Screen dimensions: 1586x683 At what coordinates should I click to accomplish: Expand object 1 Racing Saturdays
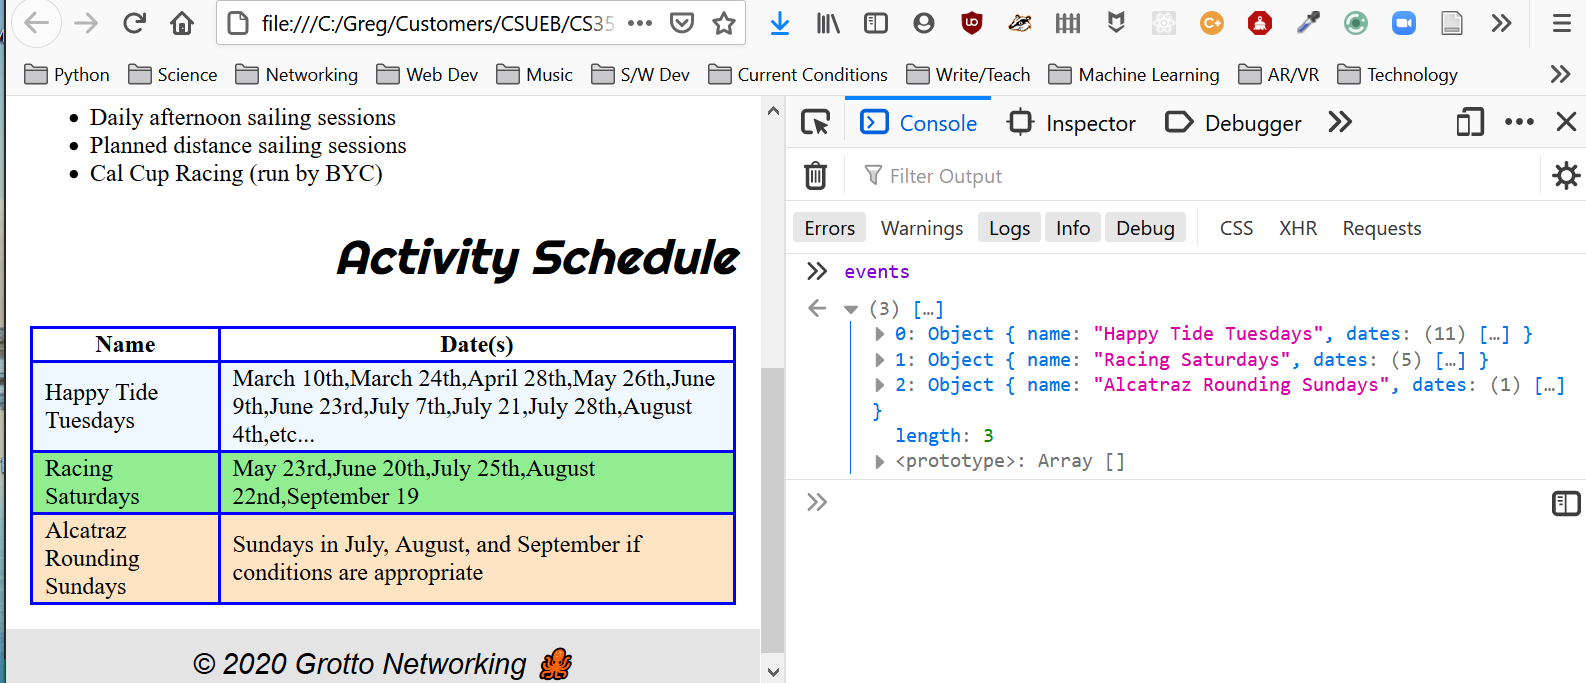tap(879, 359)
